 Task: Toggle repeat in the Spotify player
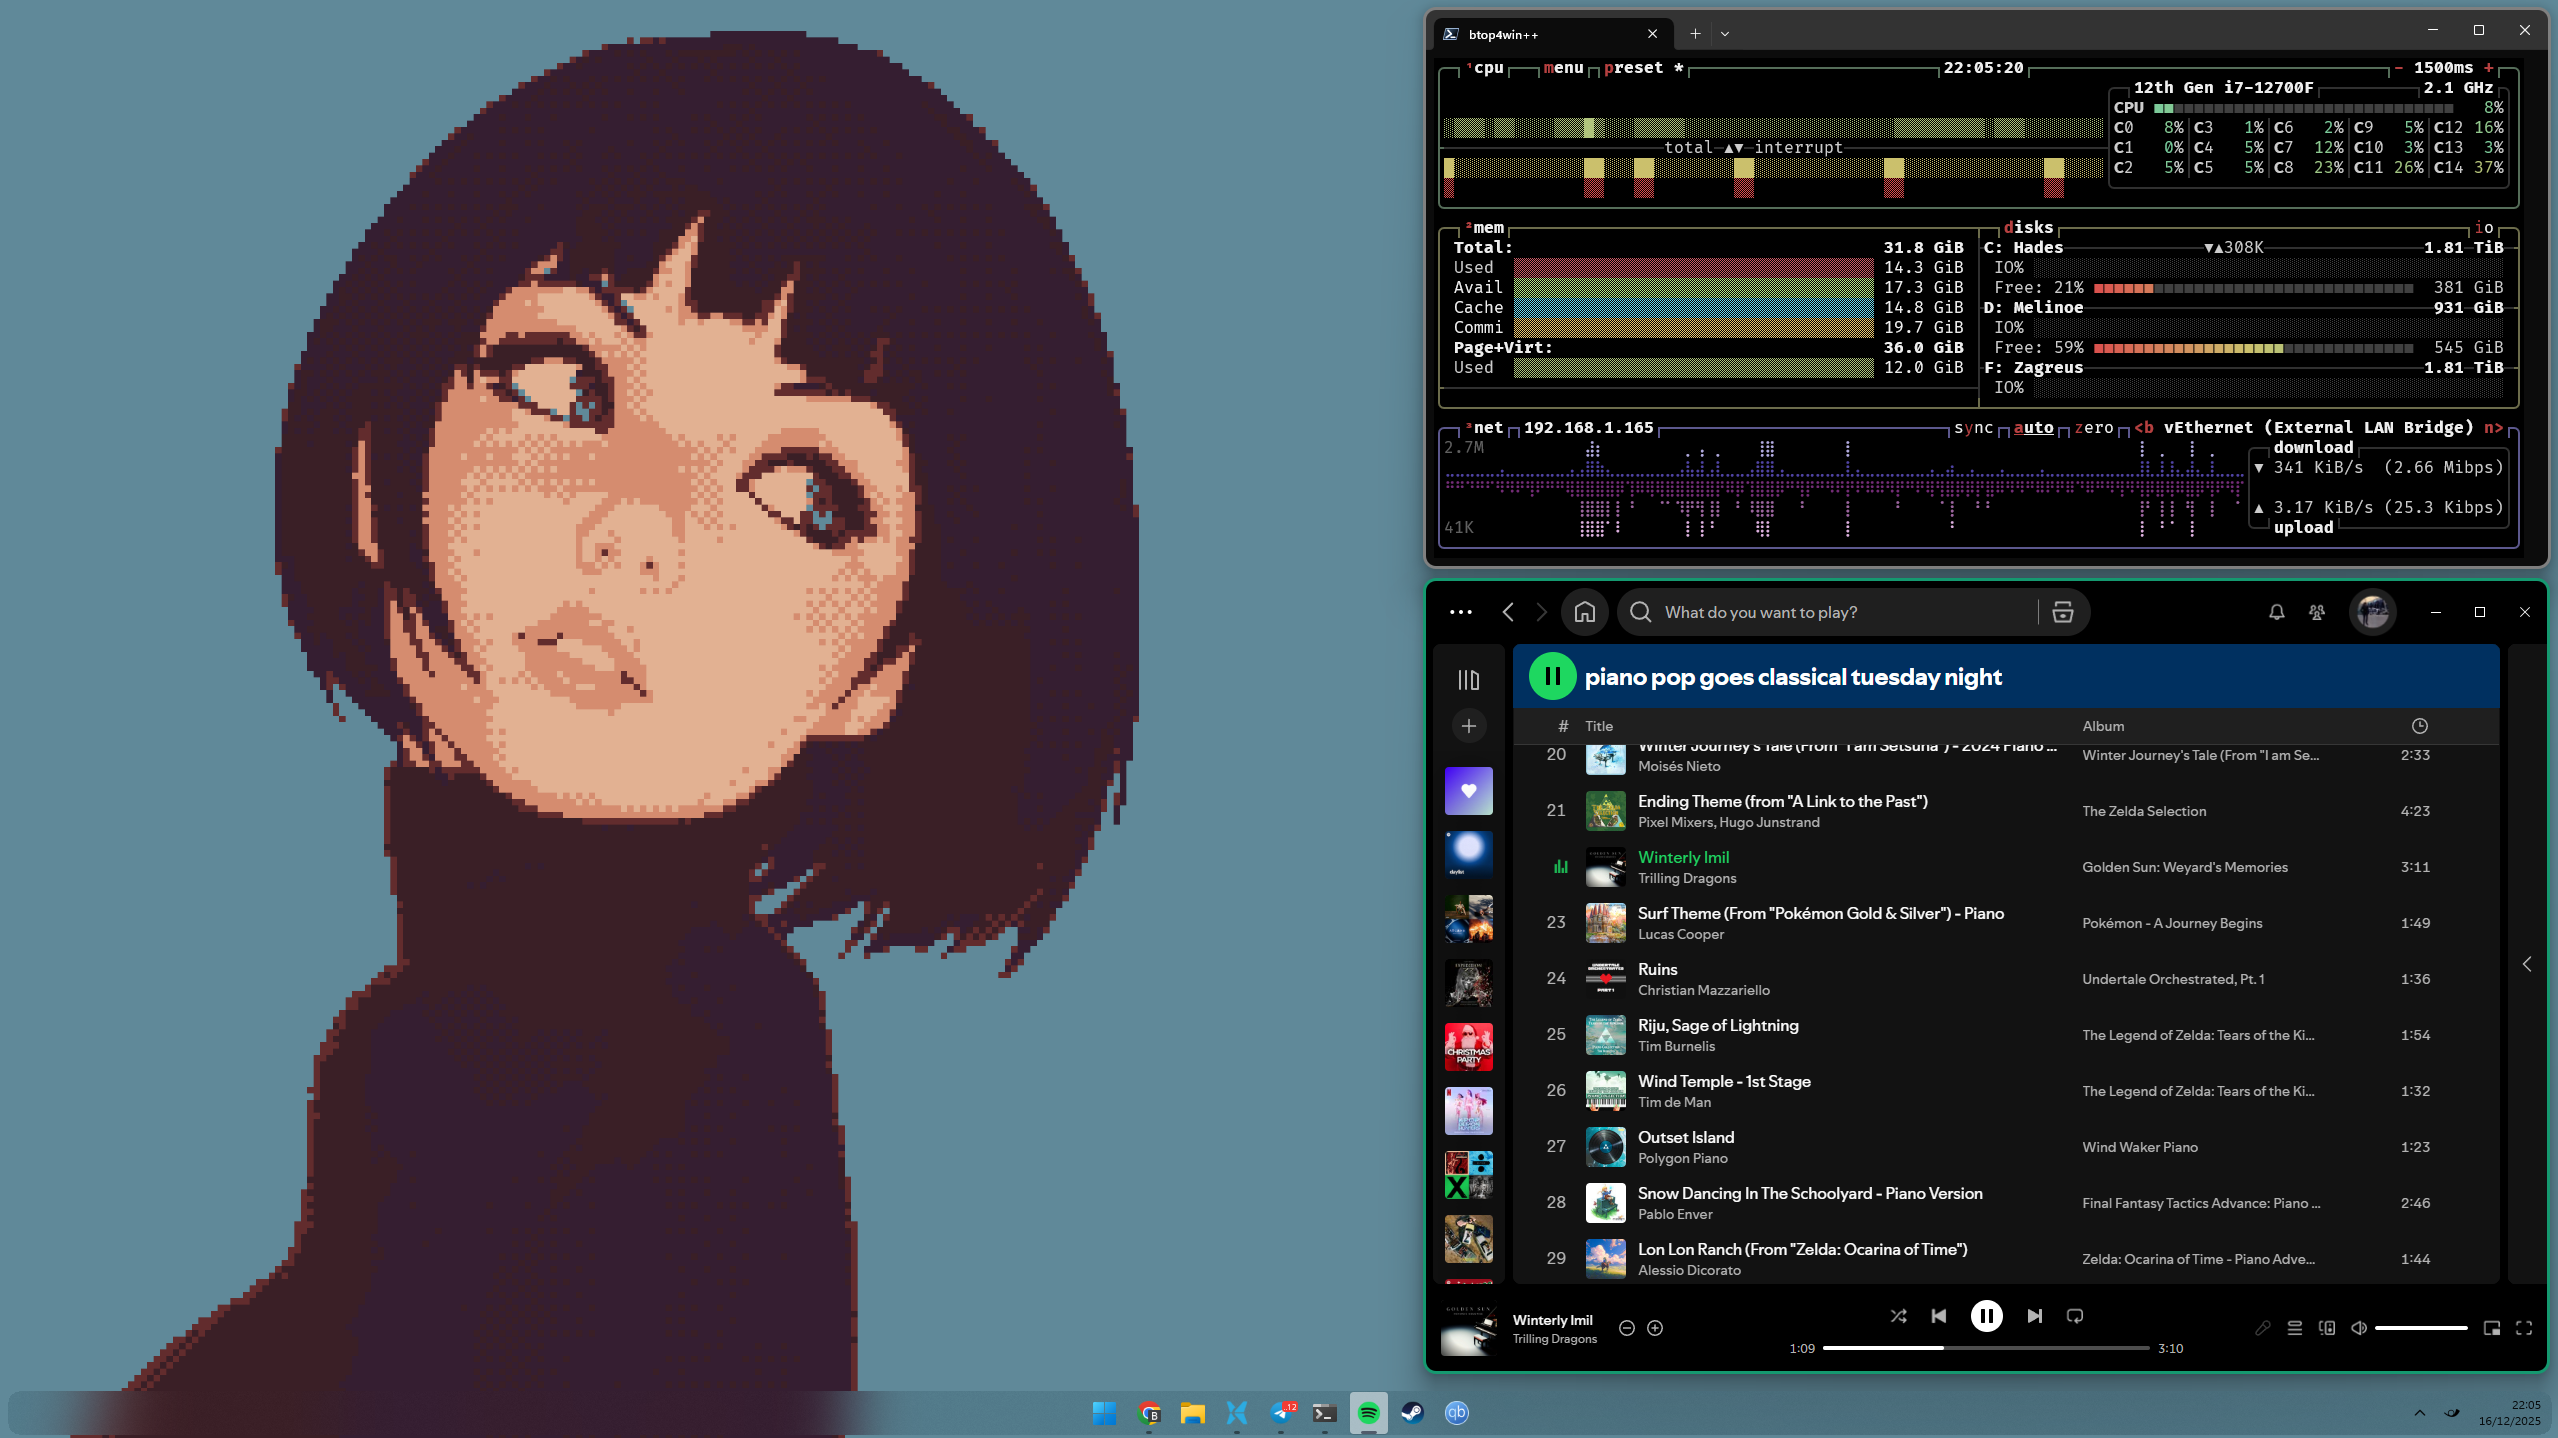(2075, 1316)
